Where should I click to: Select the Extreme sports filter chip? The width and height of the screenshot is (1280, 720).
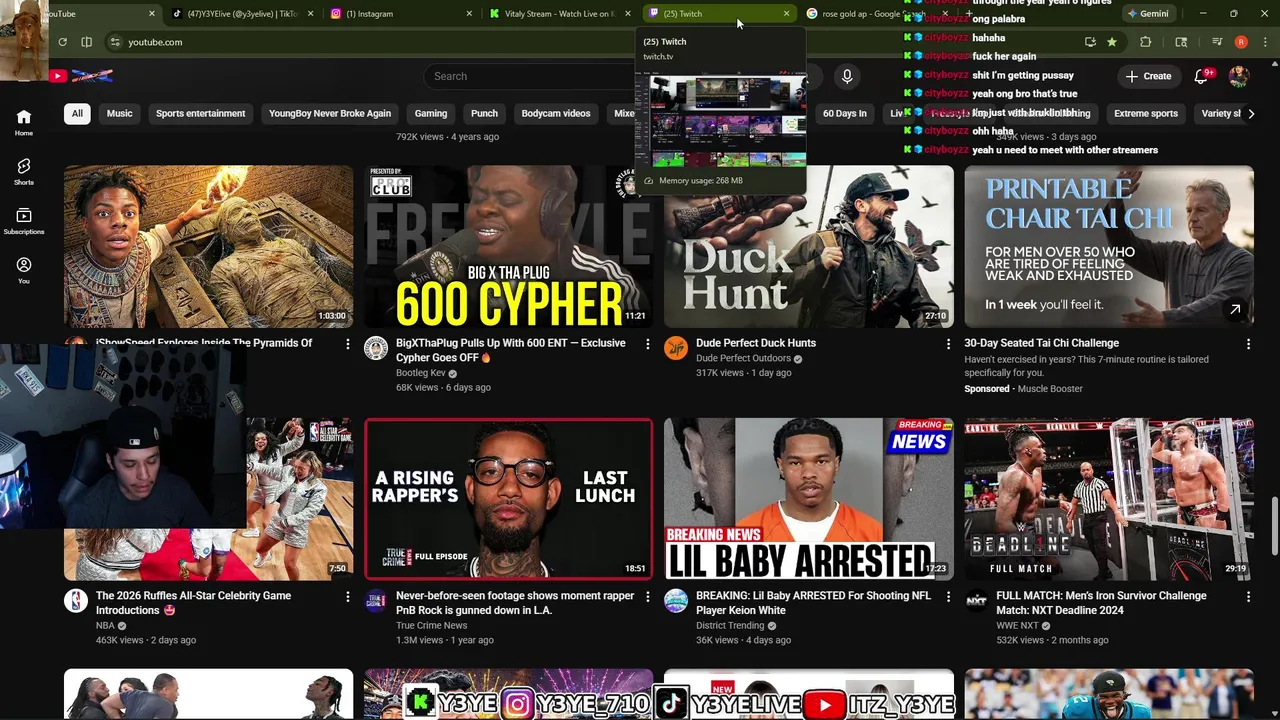(x=1146, y=113)
